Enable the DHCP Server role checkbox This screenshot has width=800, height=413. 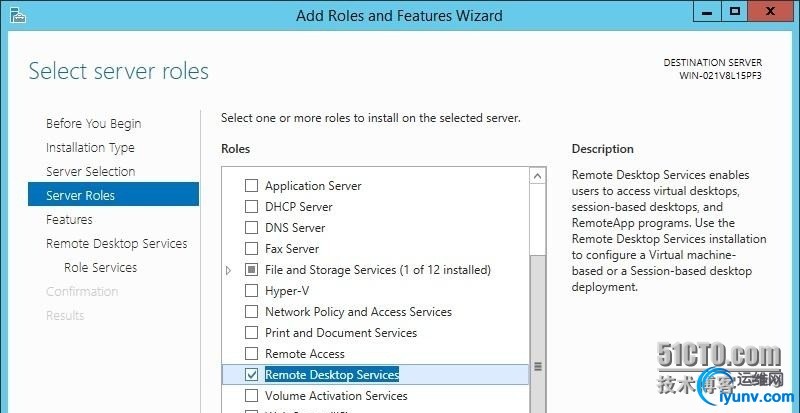click(x=252, y=207)
